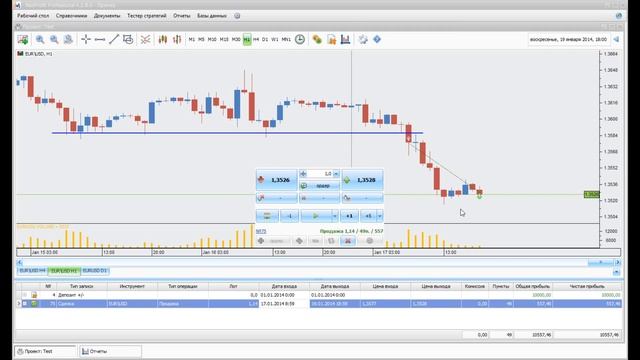
Task: Open the Отчеты menu
Action: tap(182, 16)
